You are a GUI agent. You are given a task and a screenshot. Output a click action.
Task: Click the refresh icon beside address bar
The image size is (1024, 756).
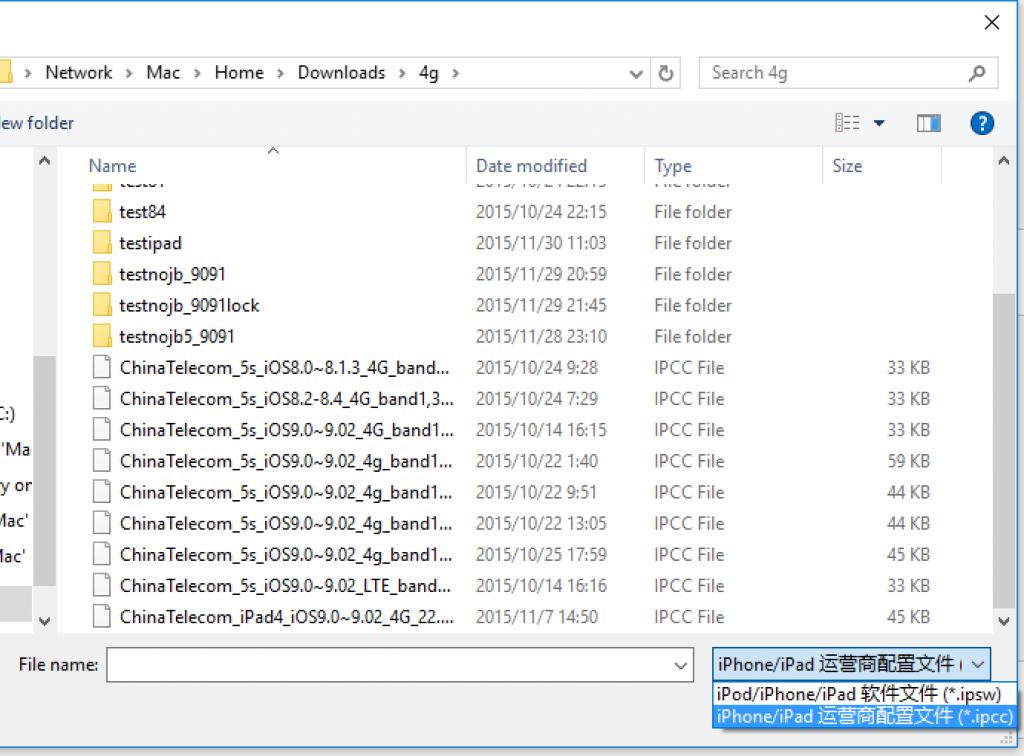(x=665, y=73)
